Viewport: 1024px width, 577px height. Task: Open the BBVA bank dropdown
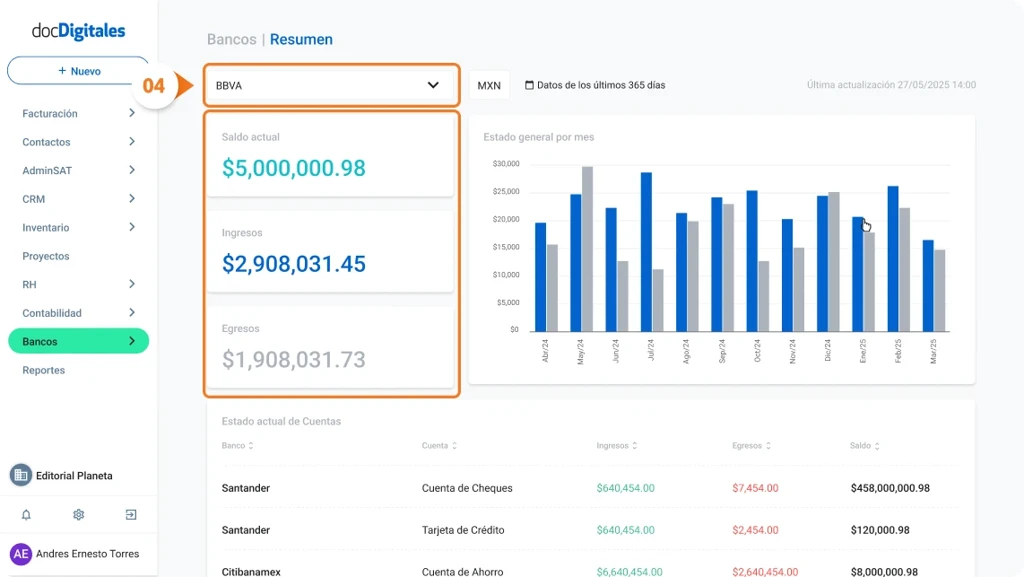point(331,85)
